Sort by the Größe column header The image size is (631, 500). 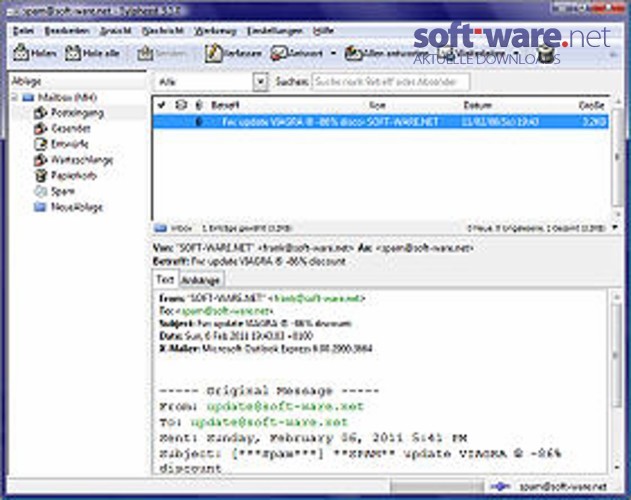(x=591, y=105)
